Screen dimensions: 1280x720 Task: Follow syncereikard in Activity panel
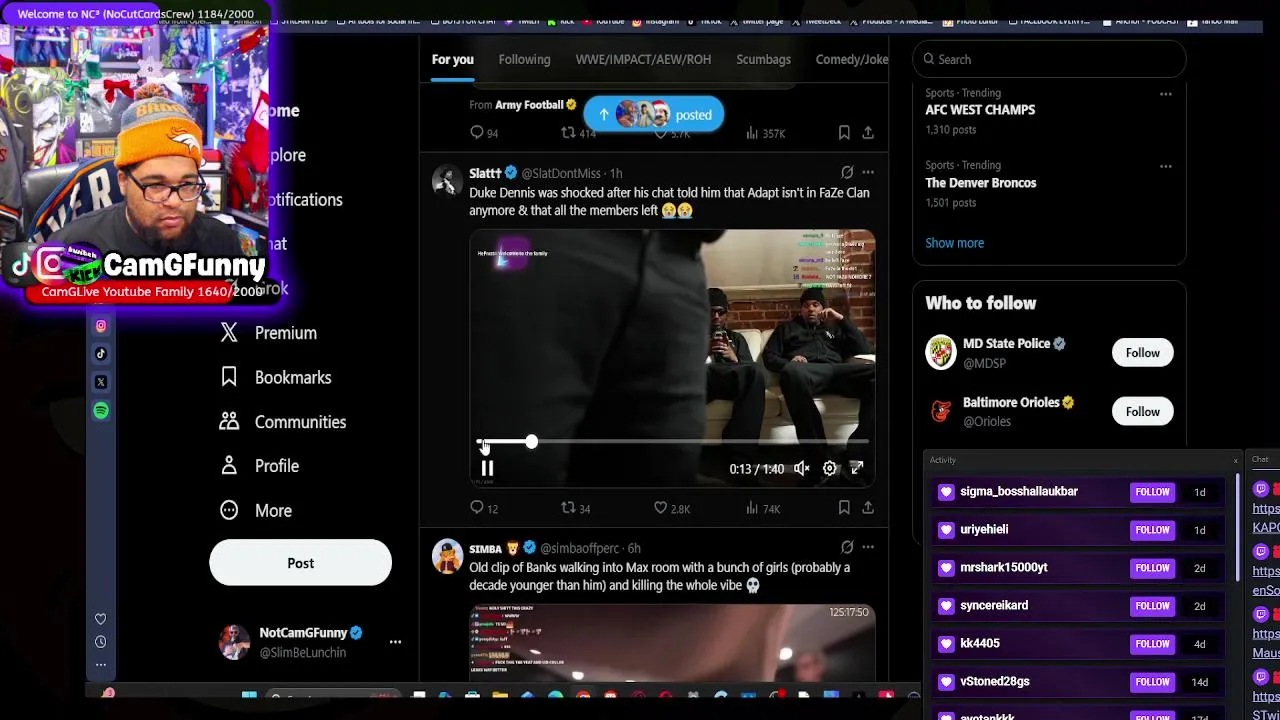tap(1152, 605)
